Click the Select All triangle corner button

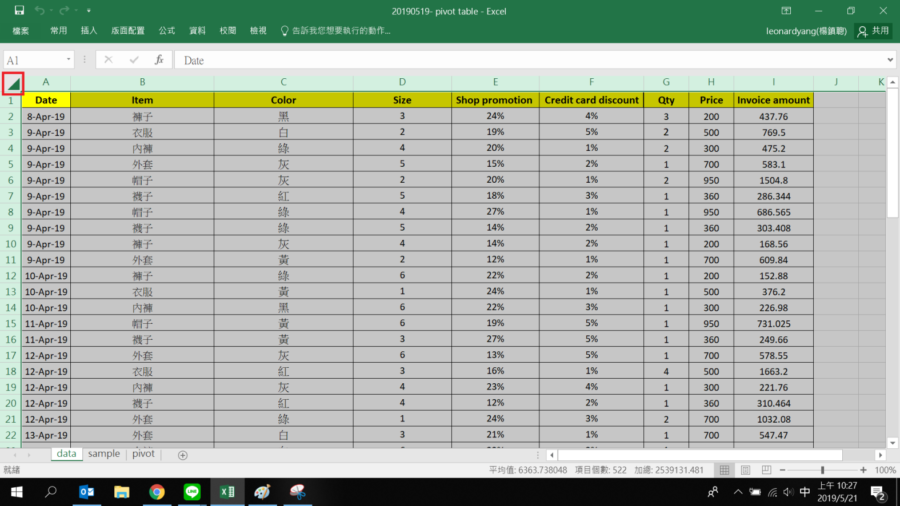point(12,84)
